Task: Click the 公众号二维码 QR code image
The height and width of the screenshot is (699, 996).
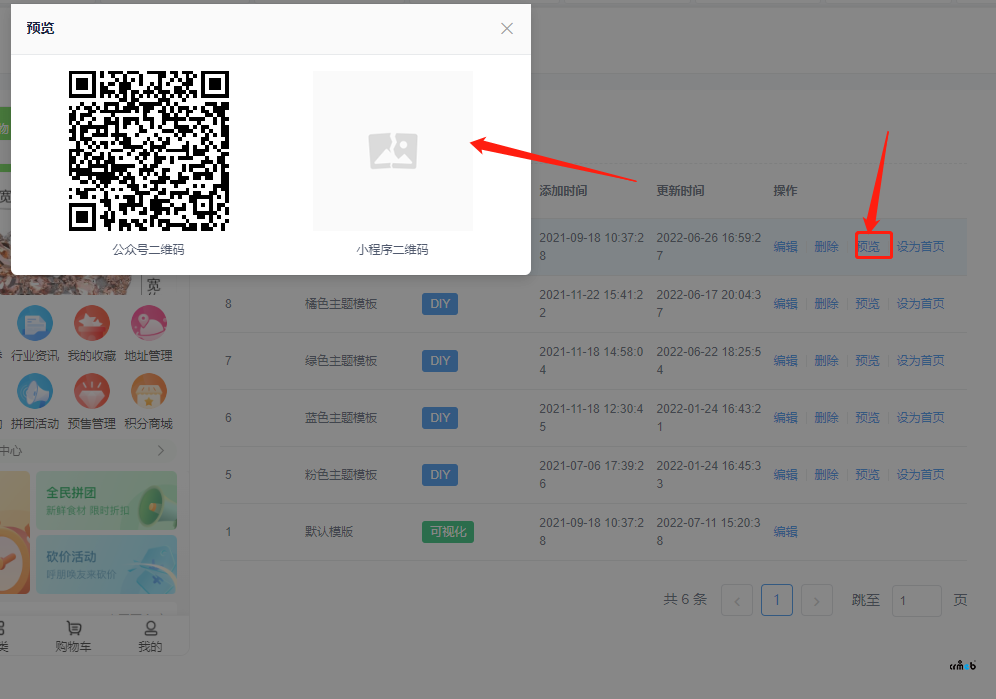Action: point(149,151)
